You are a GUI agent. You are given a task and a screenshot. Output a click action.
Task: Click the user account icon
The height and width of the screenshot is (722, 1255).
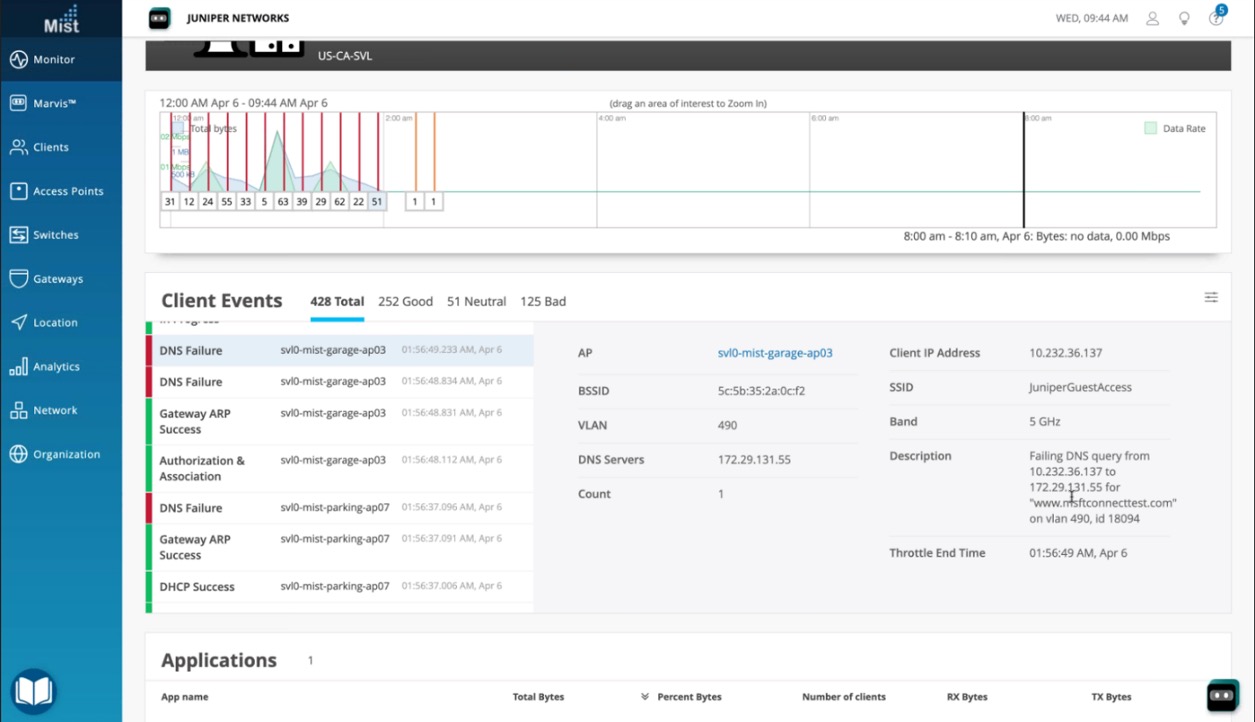point(1152,18)
